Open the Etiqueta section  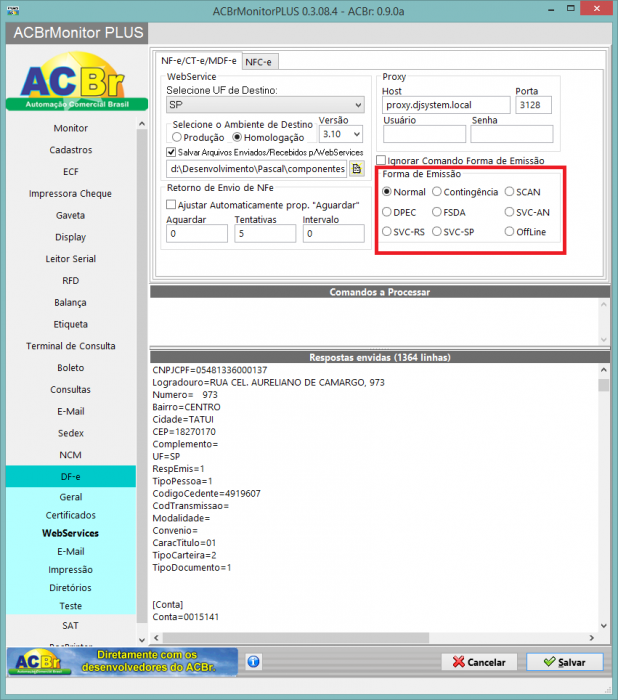[71, 324]
